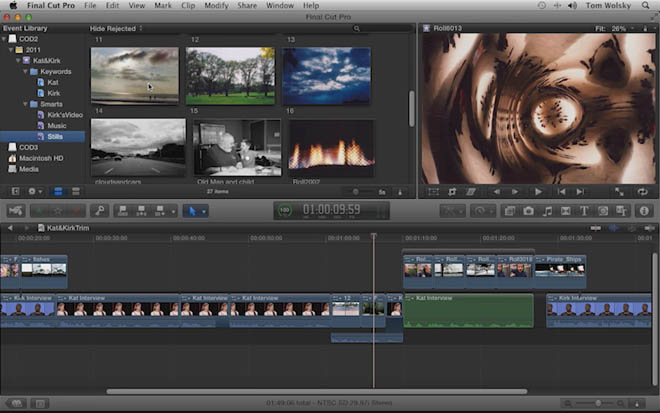
Task: Select the fire thumbnail labeled 16
Action: coord(331,148)
